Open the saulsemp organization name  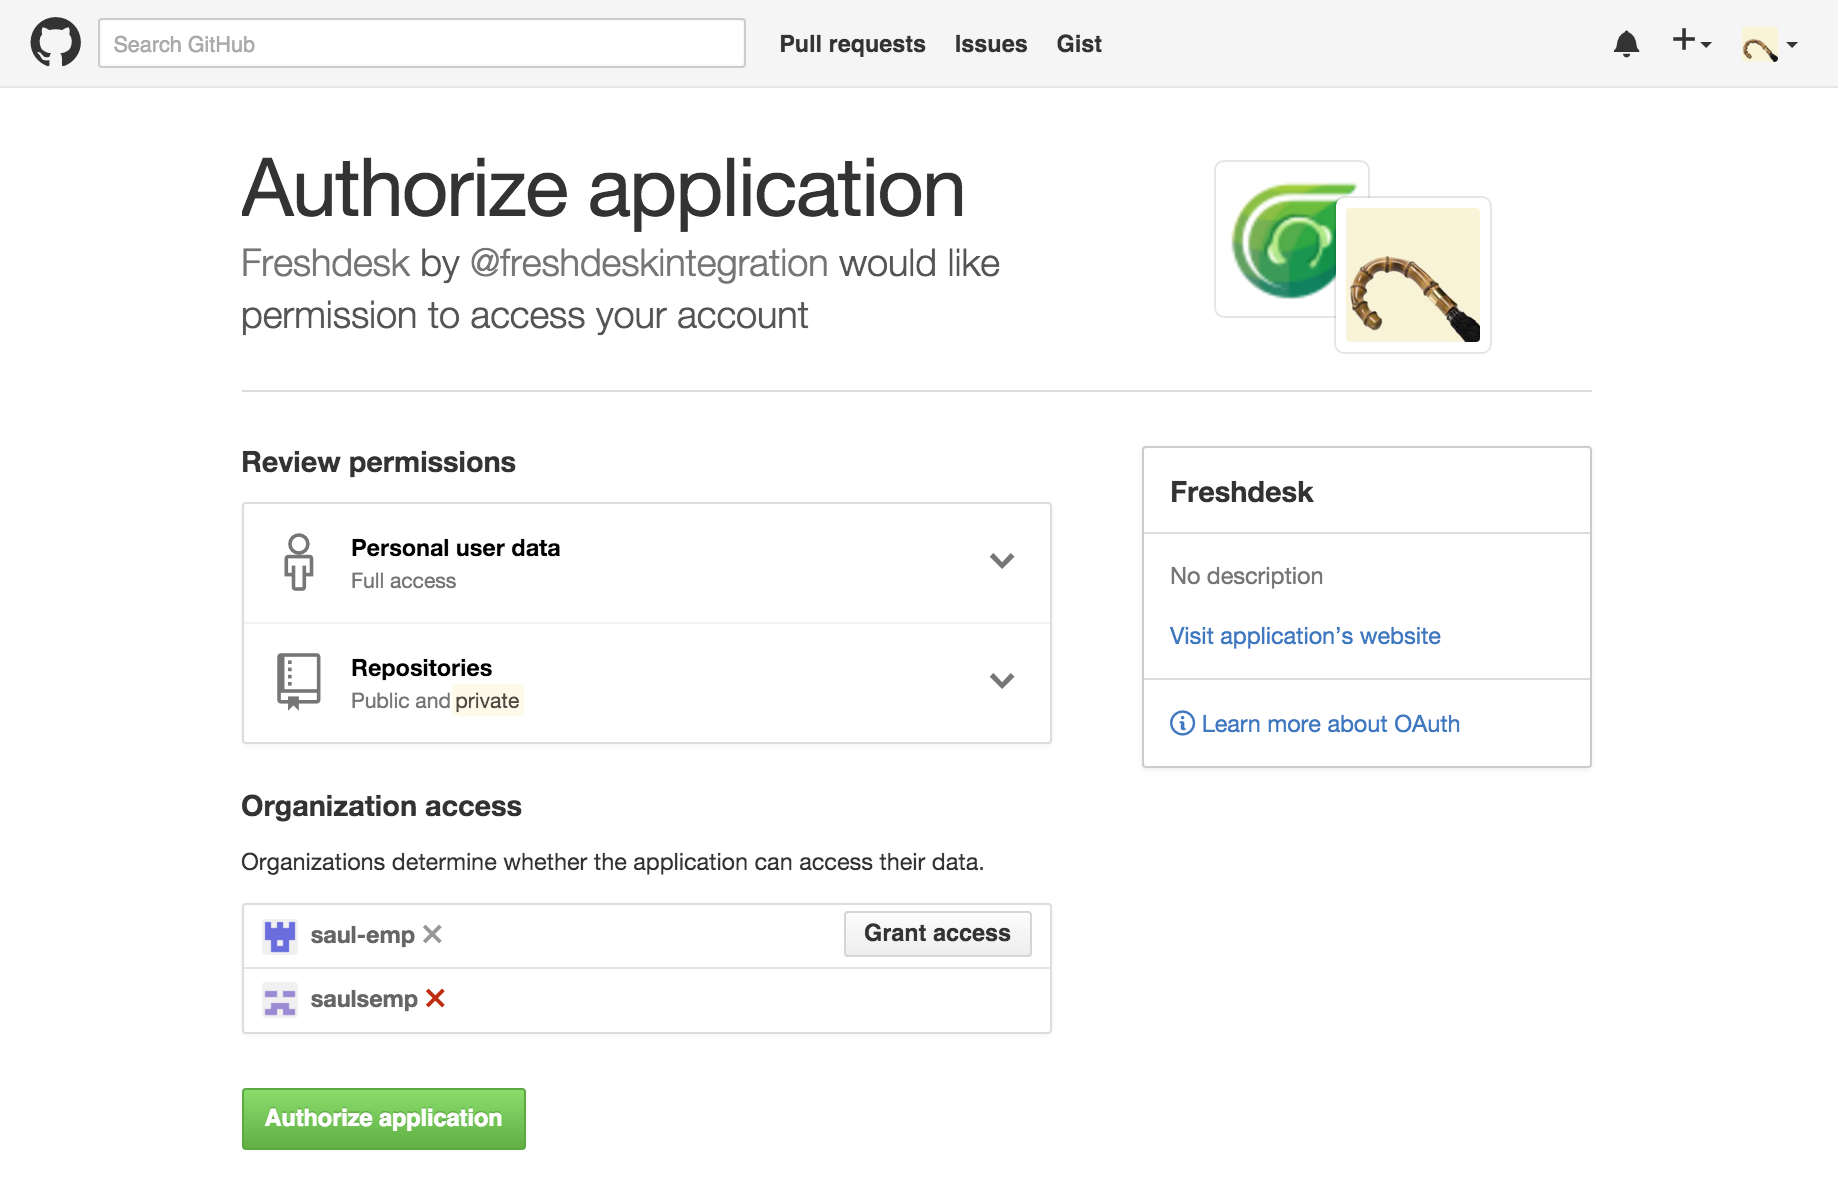[364, 999]
